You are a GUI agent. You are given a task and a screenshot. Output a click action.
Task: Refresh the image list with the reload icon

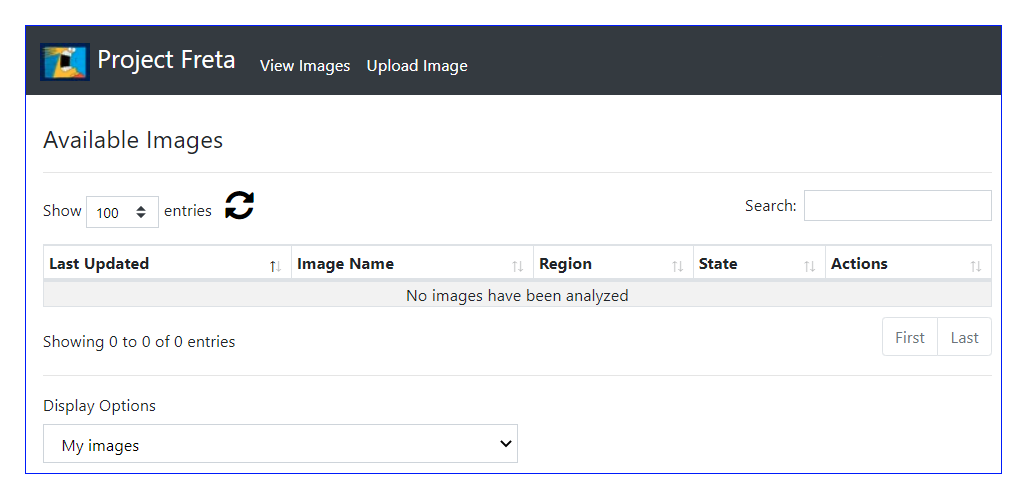[x=240, y=206]
